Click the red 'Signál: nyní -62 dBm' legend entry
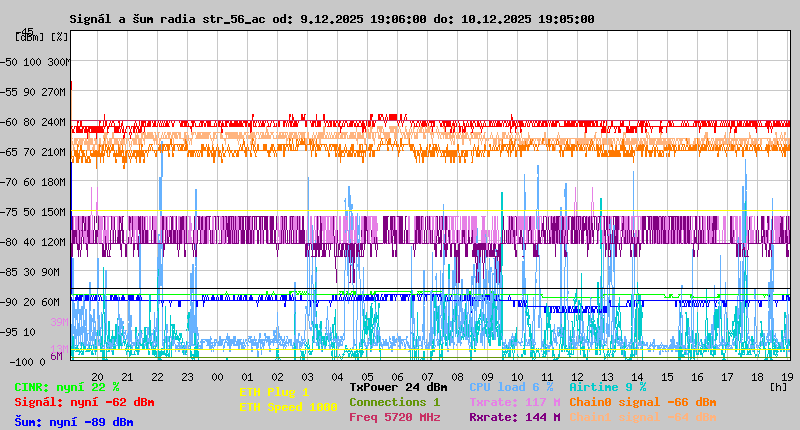This screenshot has width=800, height=430. click(x=84, y=402)
